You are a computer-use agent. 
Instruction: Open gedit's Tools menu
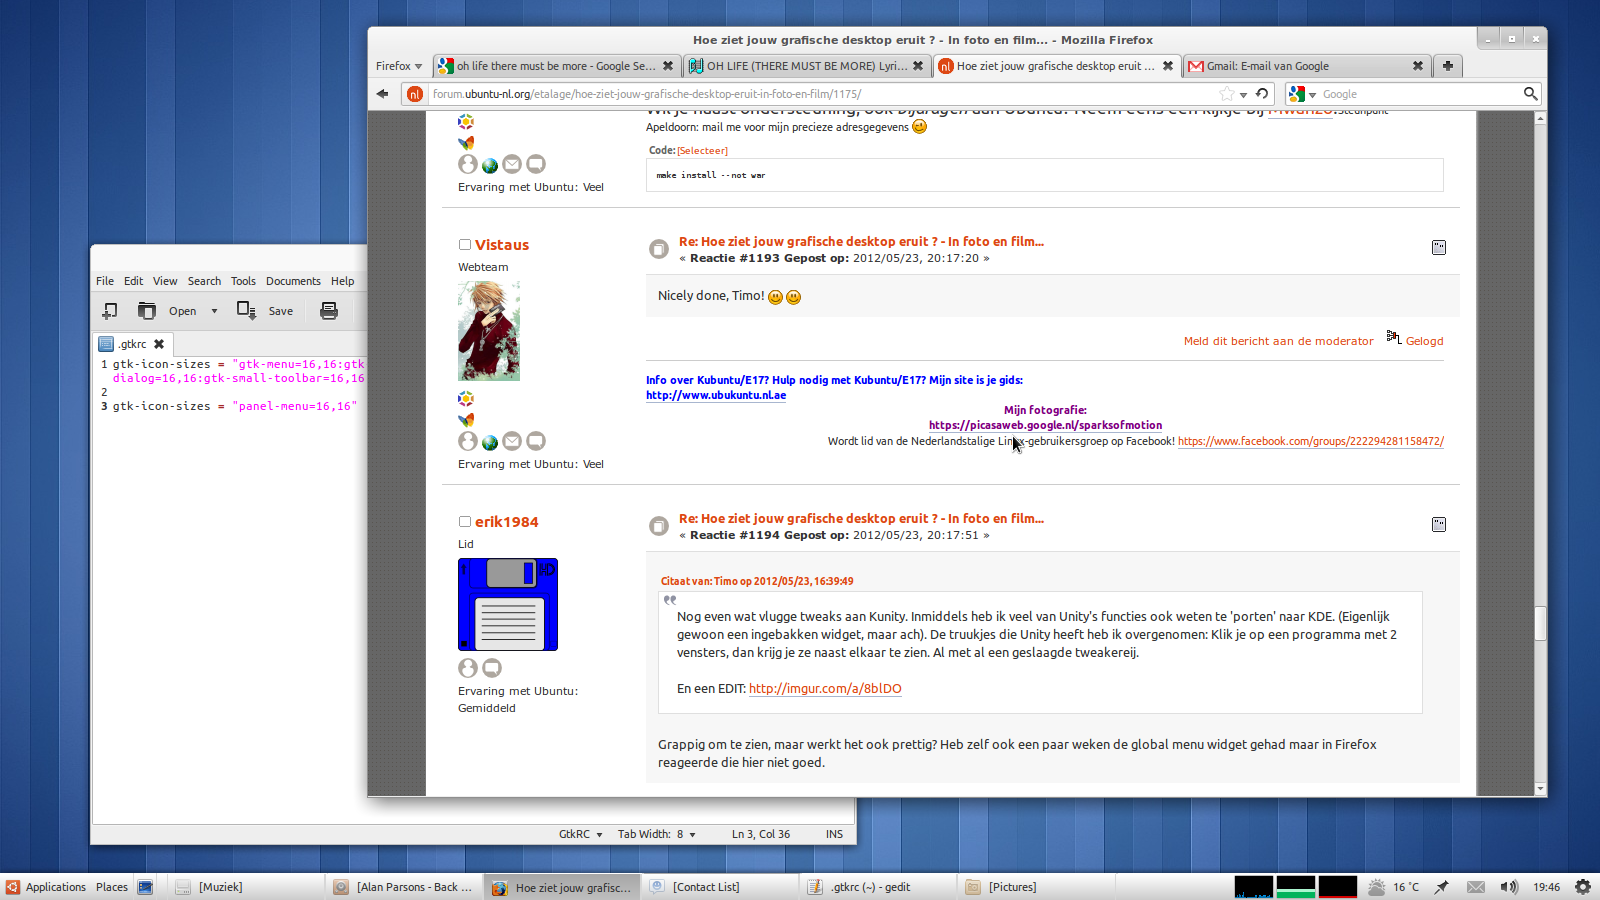click(x=243, y=281)
